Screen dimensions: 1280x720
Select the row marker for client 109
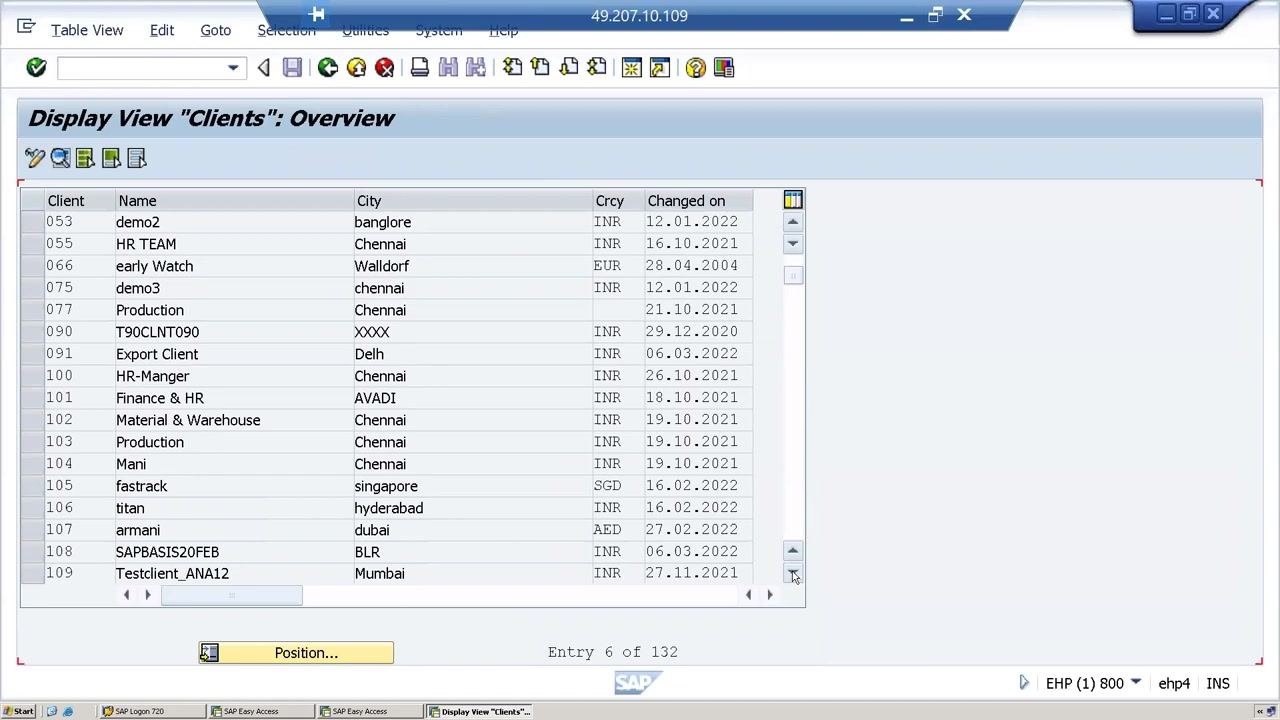tap(32, 574)
